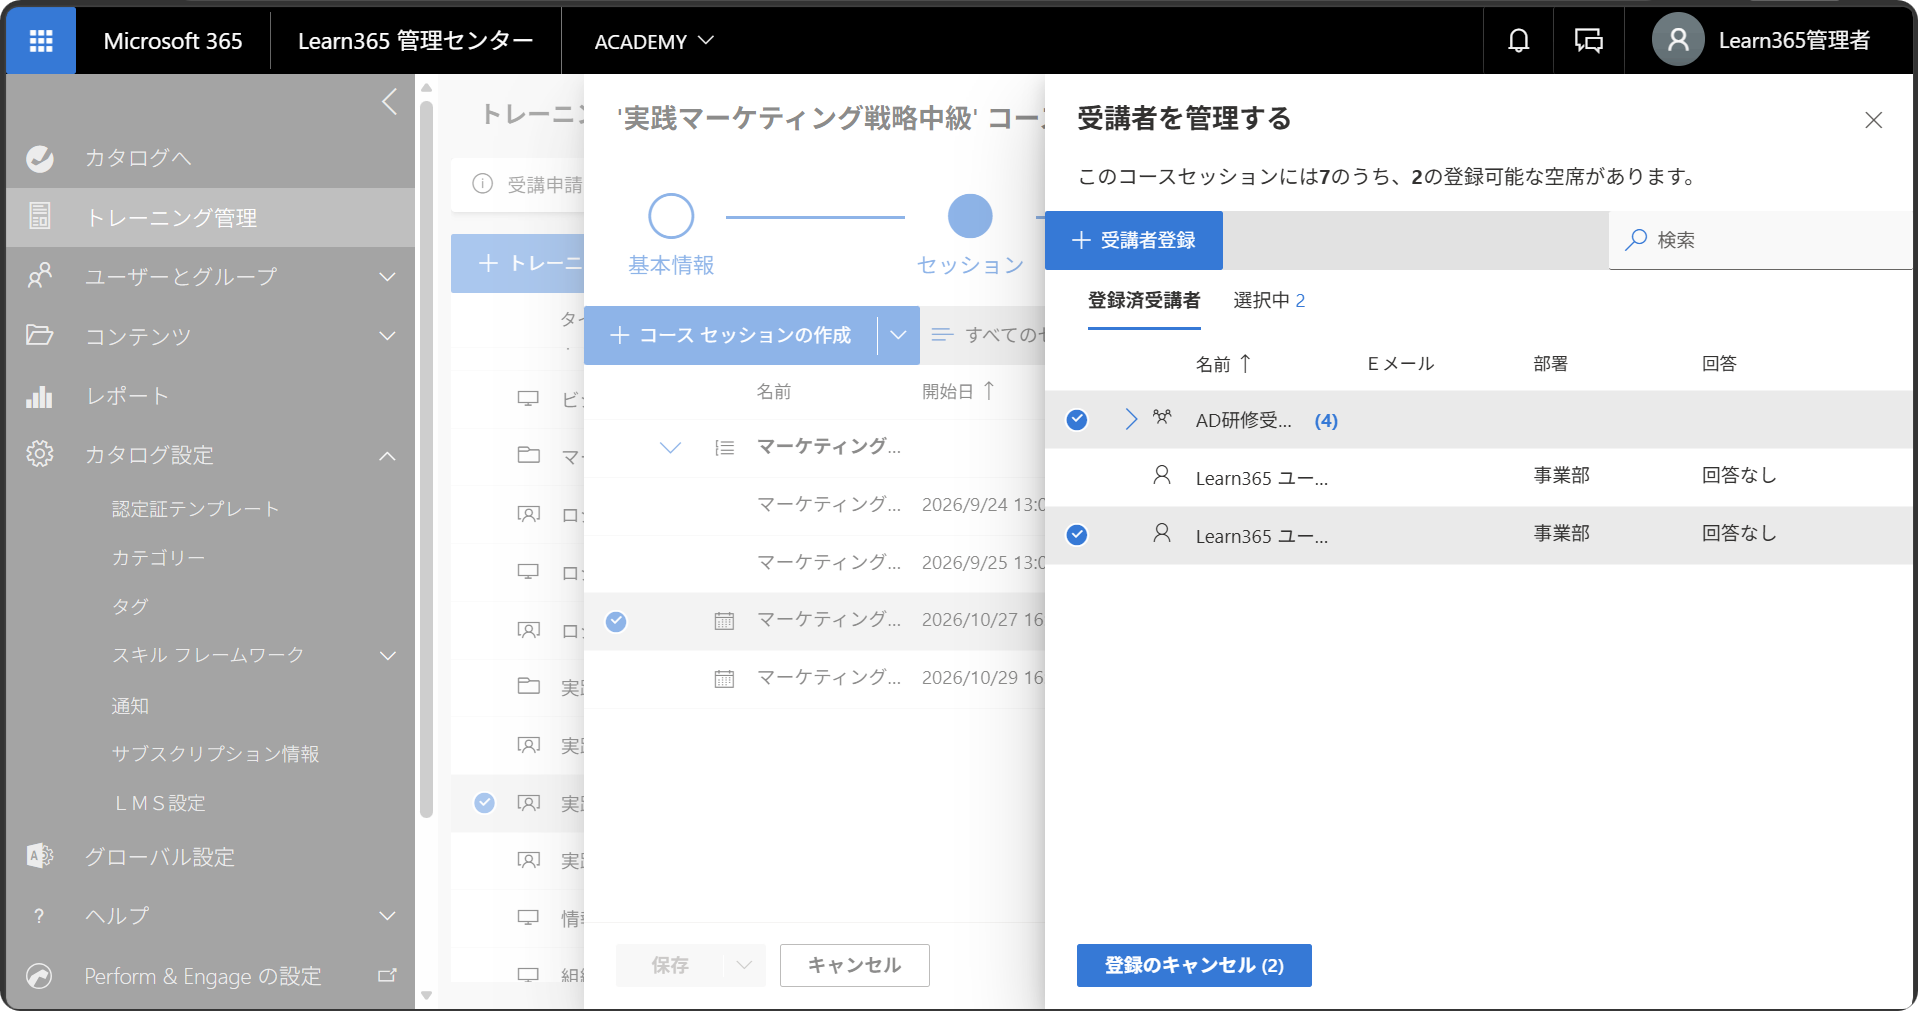Open the notifications bell
1918x1011 pixels.
click(1518, 41)
